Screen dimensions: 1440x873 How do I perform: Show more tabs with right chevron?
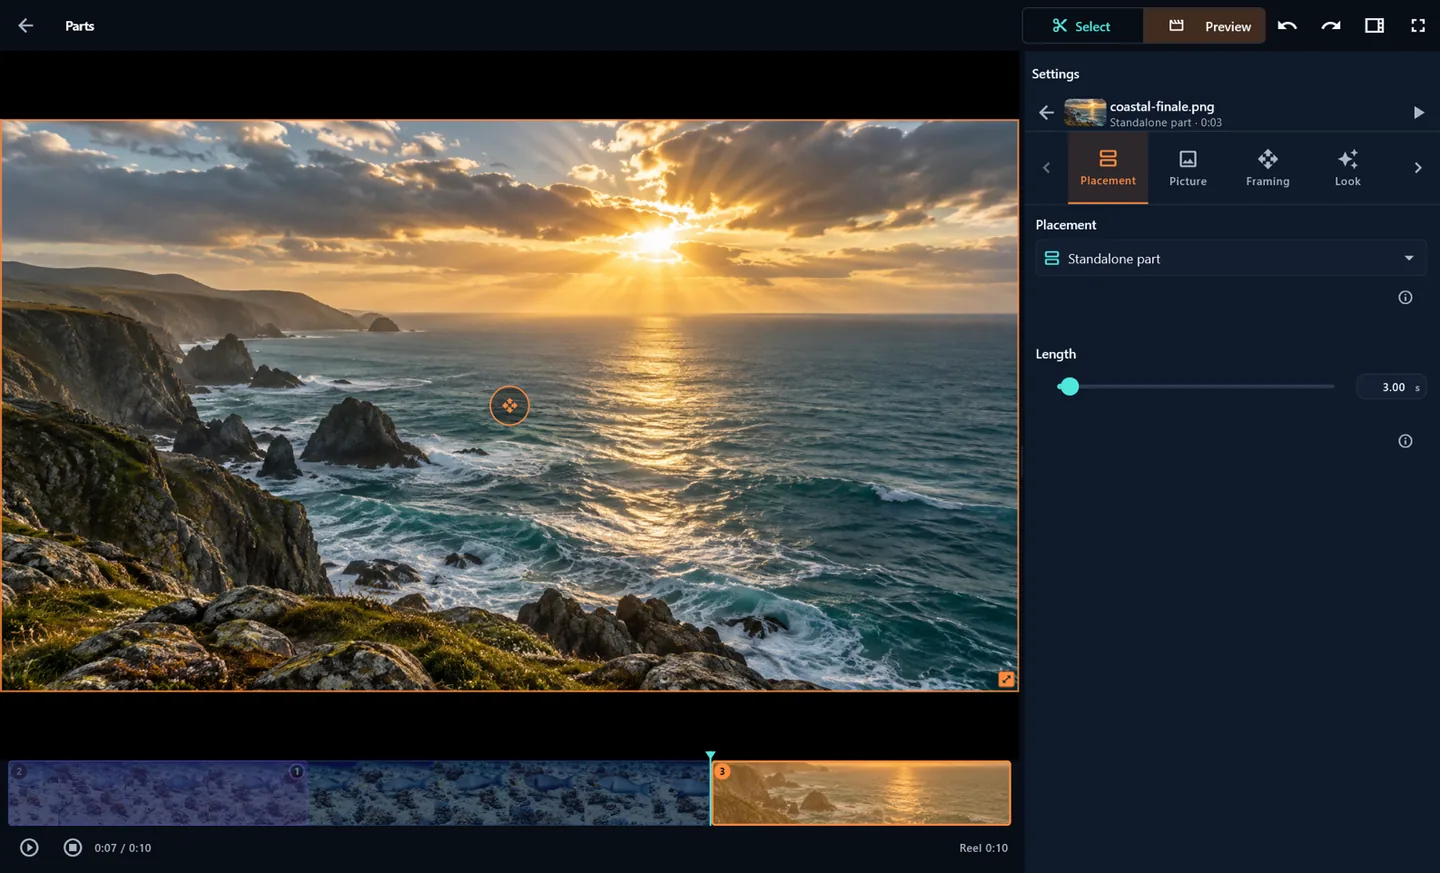(x=1418, y=168)
